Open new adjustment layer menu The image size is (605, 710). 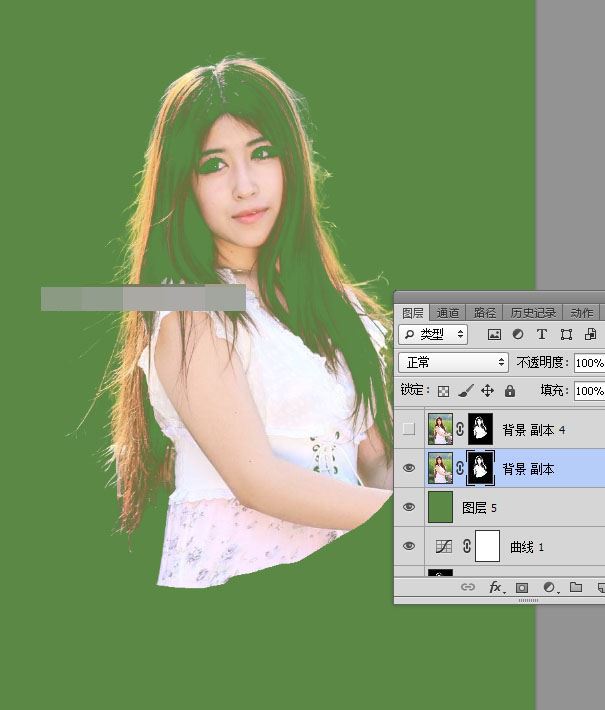pos(549,588)
